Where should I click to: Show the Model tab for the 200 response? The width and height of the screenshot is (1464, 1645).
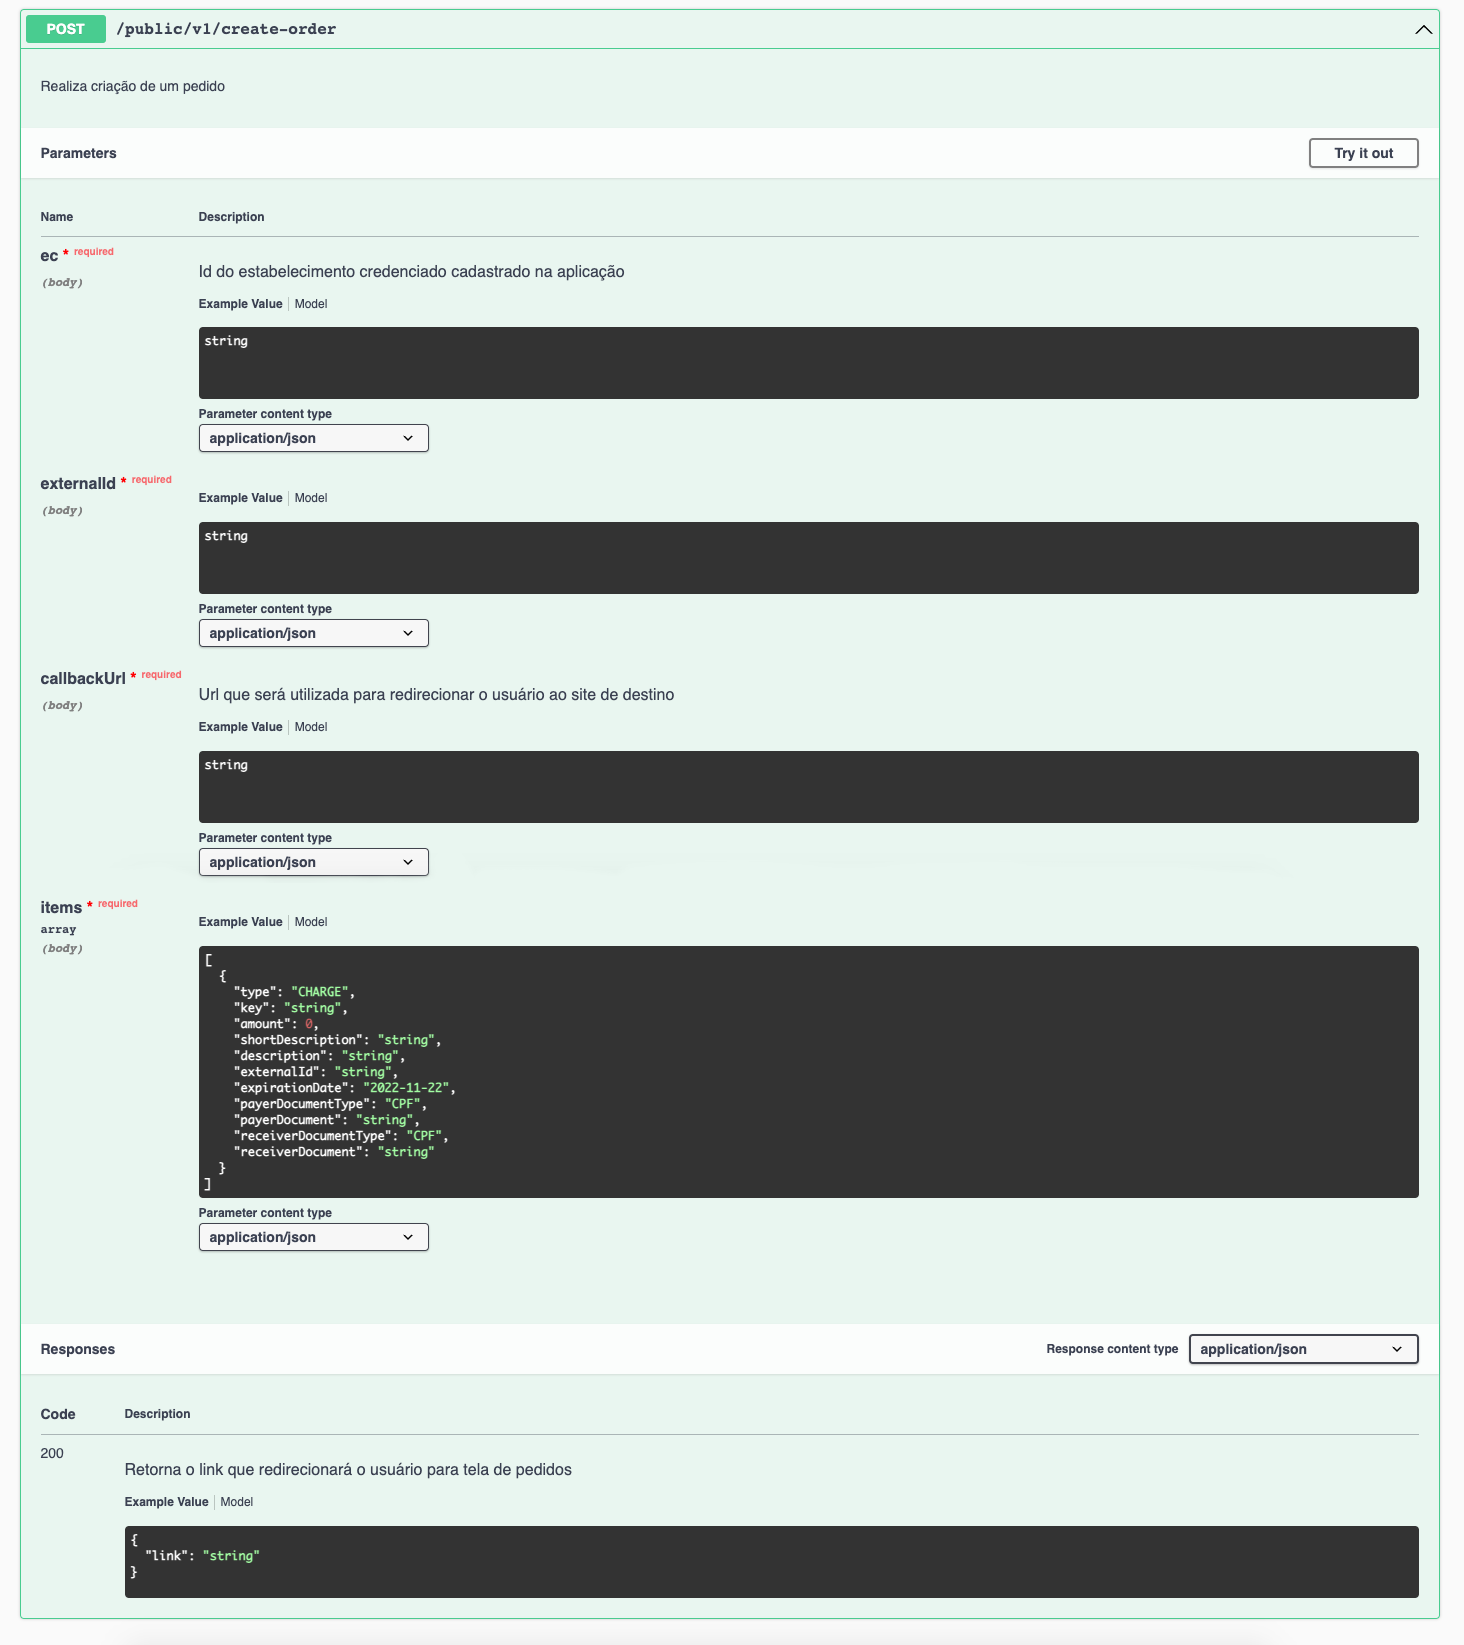coord(237,1502)
